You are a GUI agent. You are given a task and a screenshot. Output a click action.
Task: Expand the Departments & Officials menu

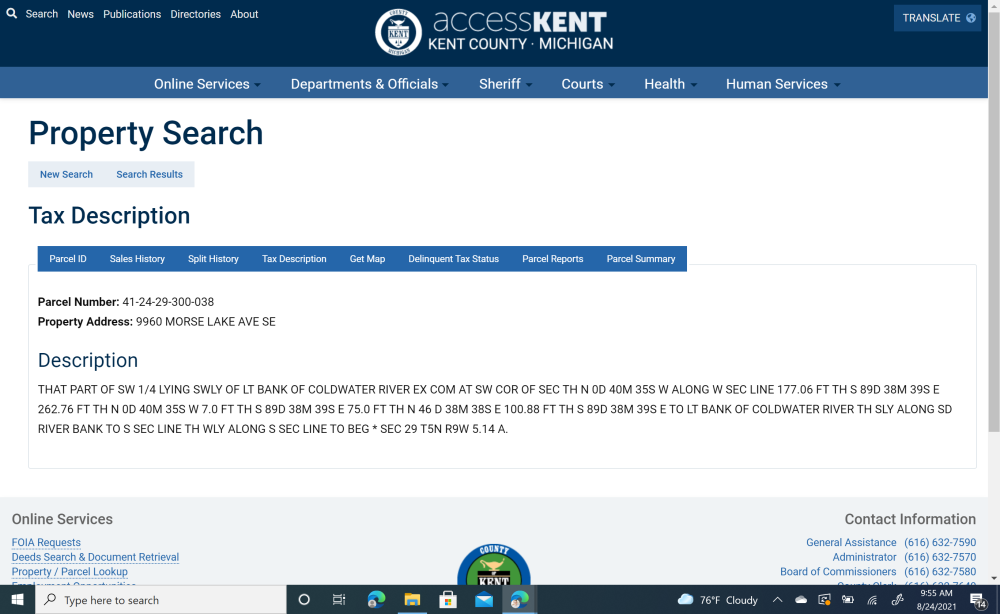[369, 84]
